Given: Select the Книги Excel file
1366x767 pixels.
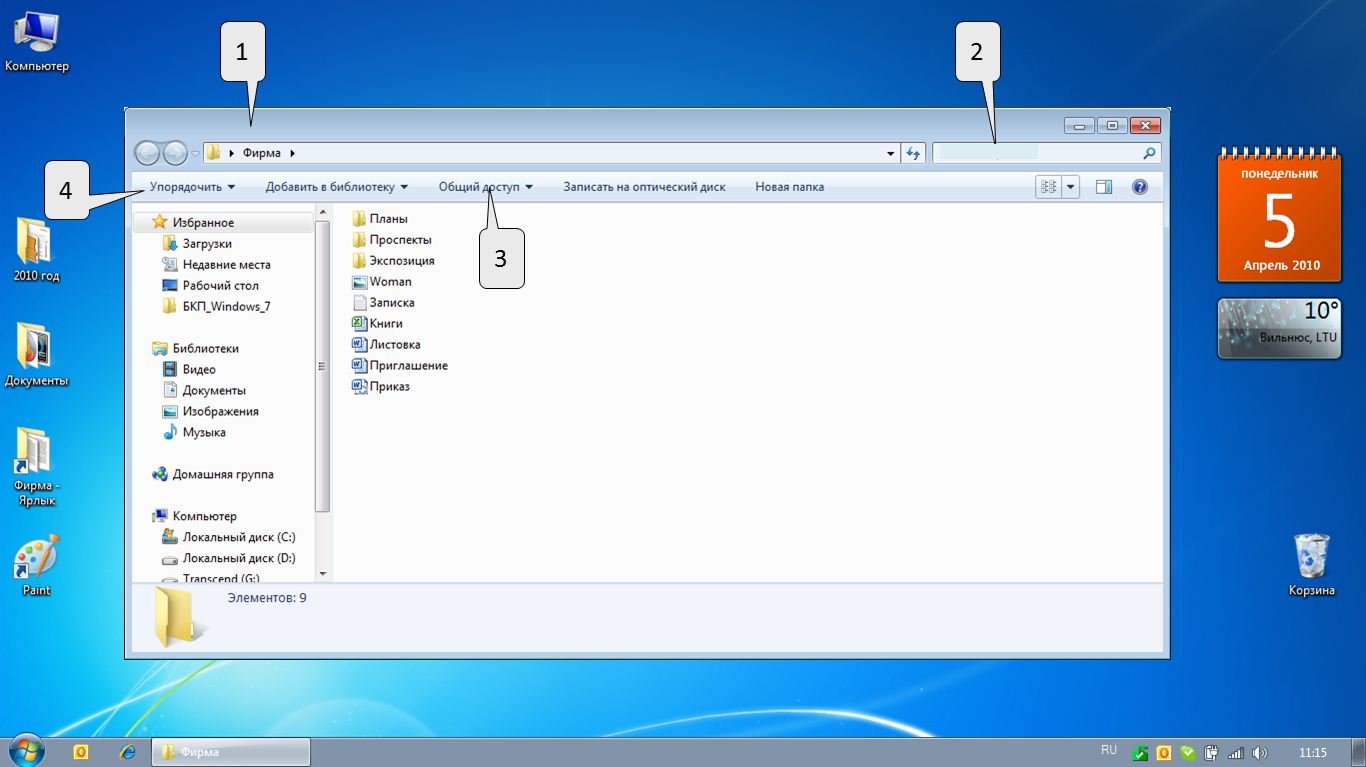Looking at the screenshot, I should (x=385, y=324).
